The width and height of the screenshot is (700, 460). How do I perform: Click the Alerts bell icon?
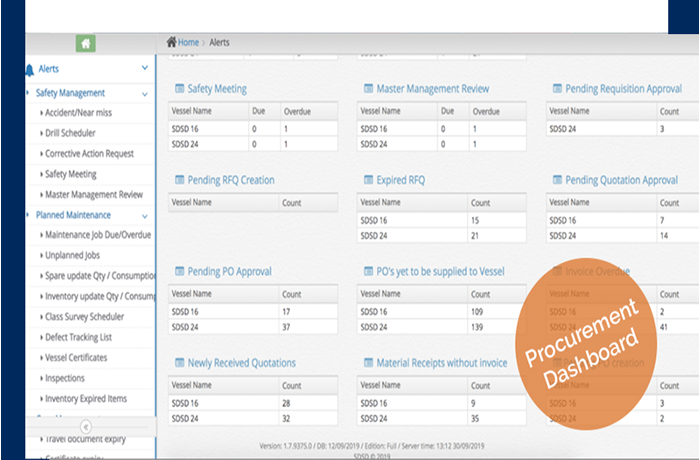point(29,70)
